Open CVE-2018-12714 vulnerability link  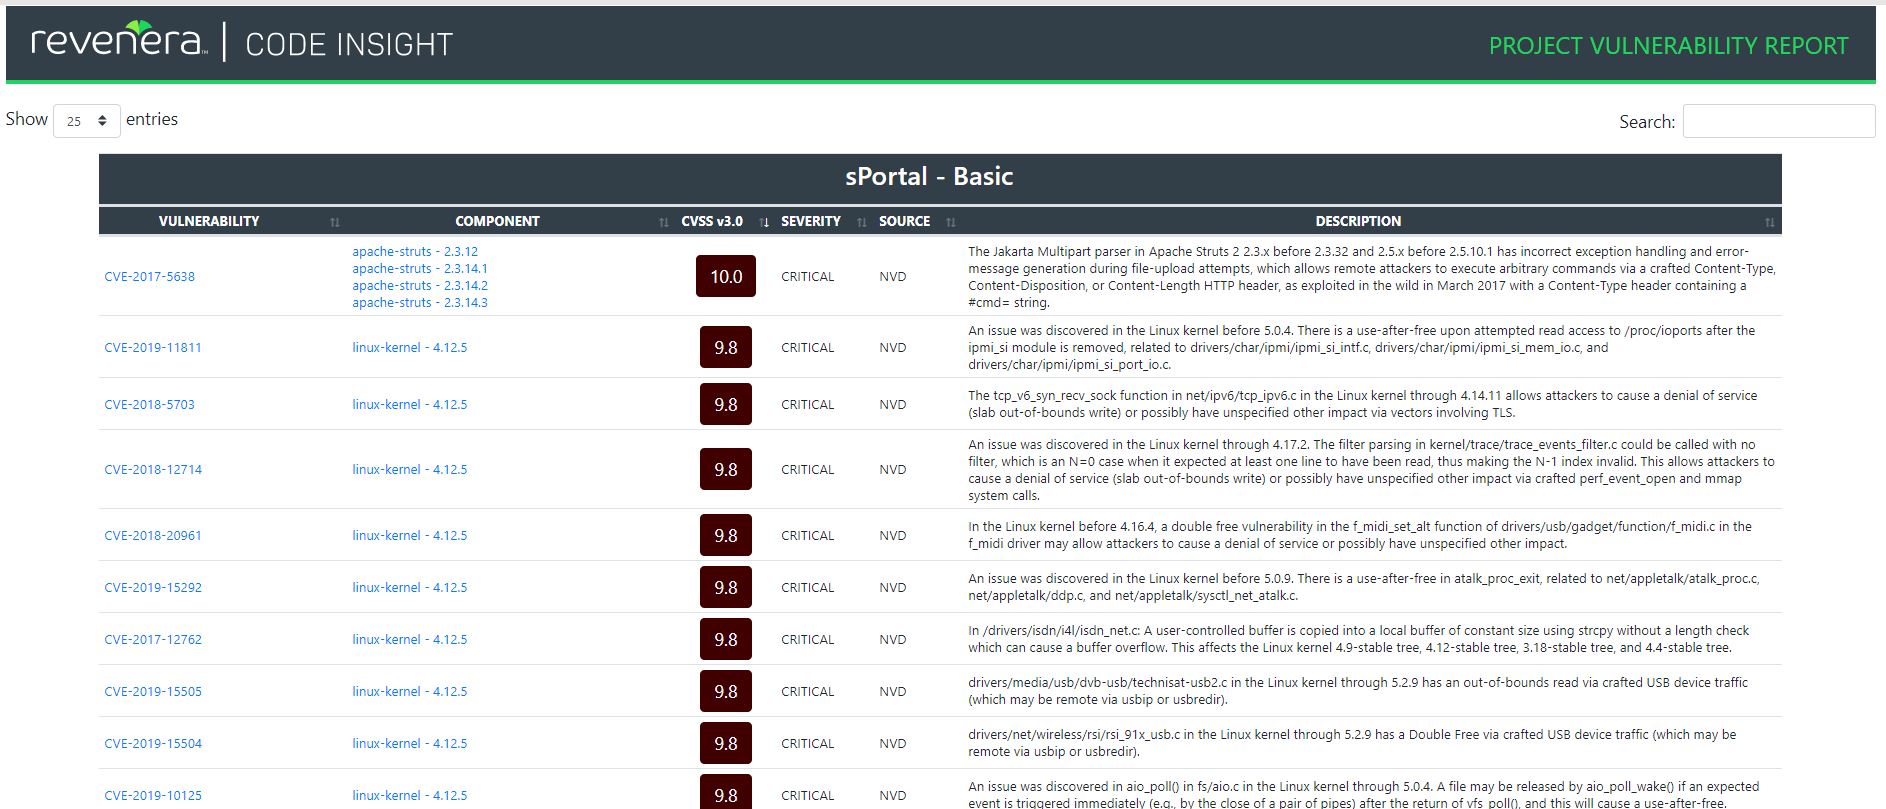[153, 470]
